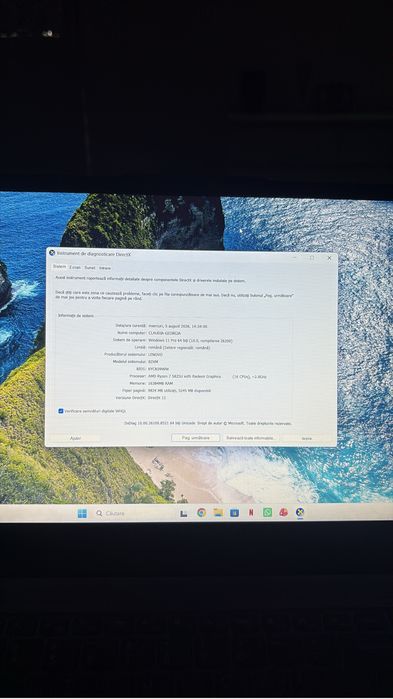Select the Sistem tab
This screenshot has width=393, height=699.
(59, 267)
